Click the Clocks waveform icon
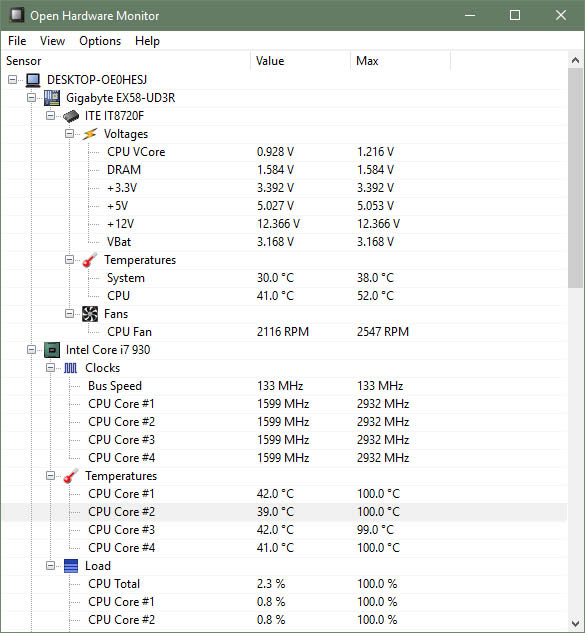Image resolution: width=585 pixels, height=633 pixels. [x=71, y=368]
